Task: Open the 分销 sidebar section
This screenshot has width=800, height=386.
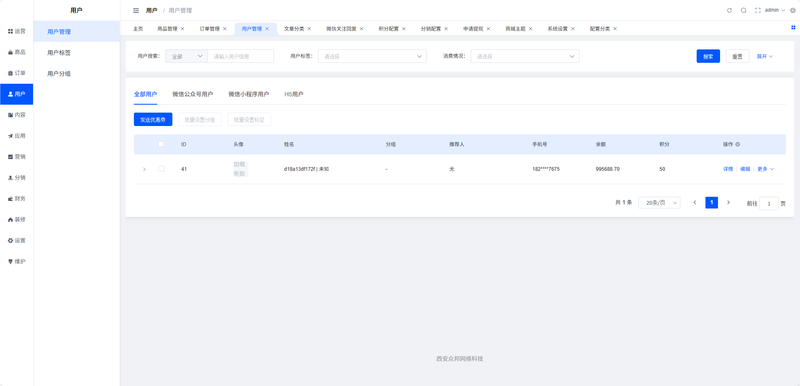Action: click(x=16, y=177)
